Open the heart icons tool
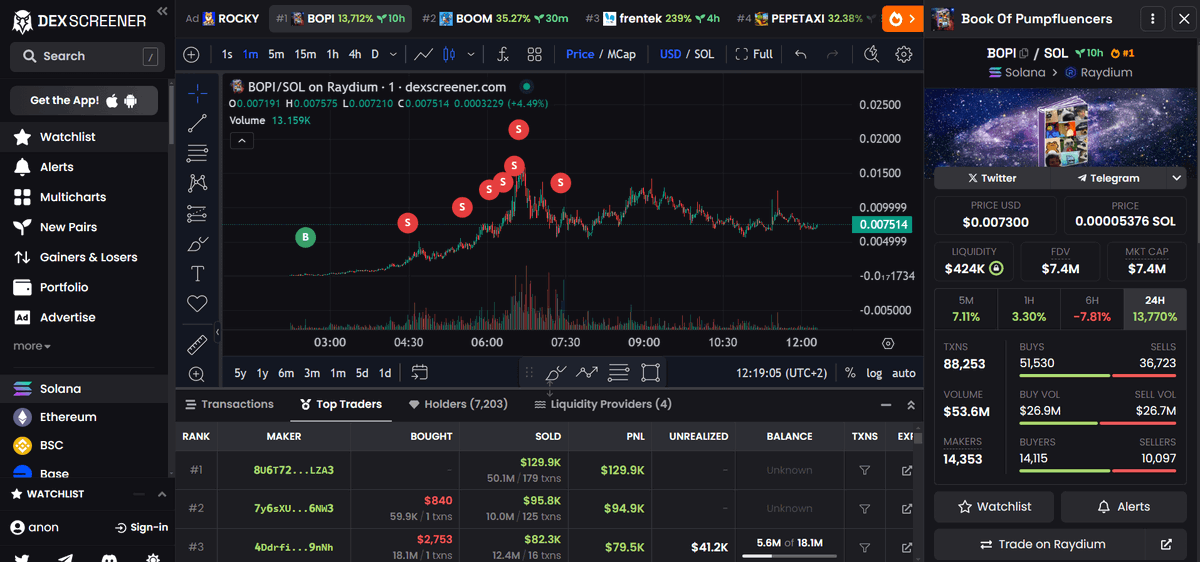 click(x=197, y=303)
